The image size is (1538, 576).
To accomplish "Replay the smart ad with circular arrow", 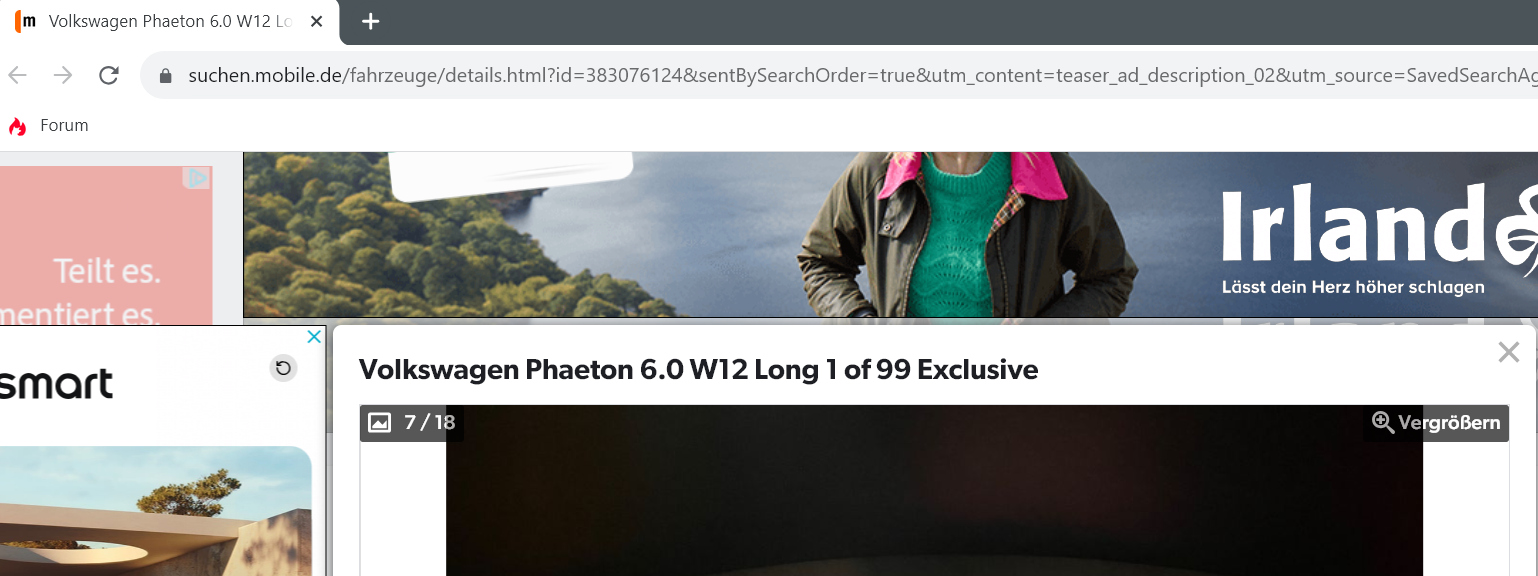I will (x=283, y=368).
